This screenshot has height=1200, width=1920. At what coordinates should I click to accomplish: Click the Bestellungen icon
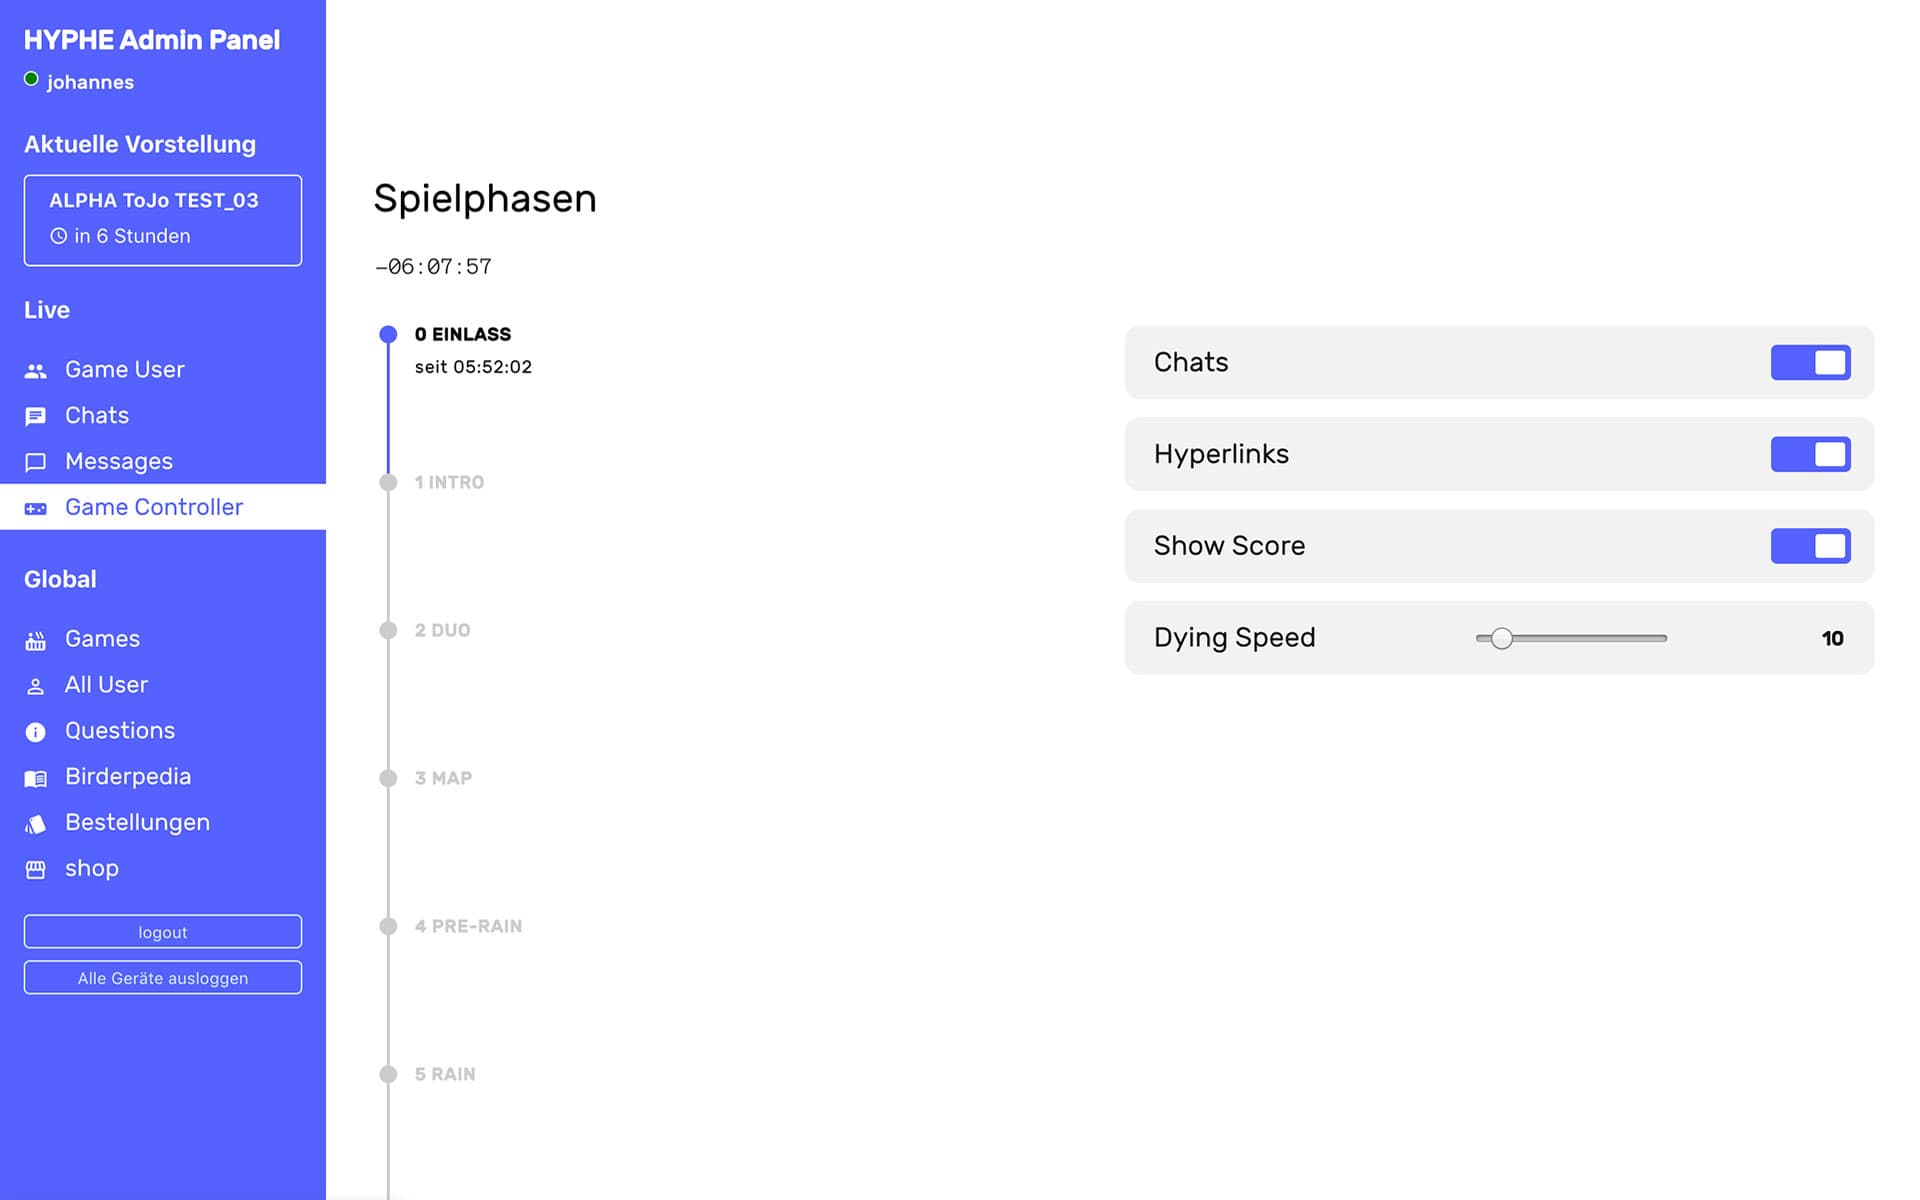coord(36,823)
